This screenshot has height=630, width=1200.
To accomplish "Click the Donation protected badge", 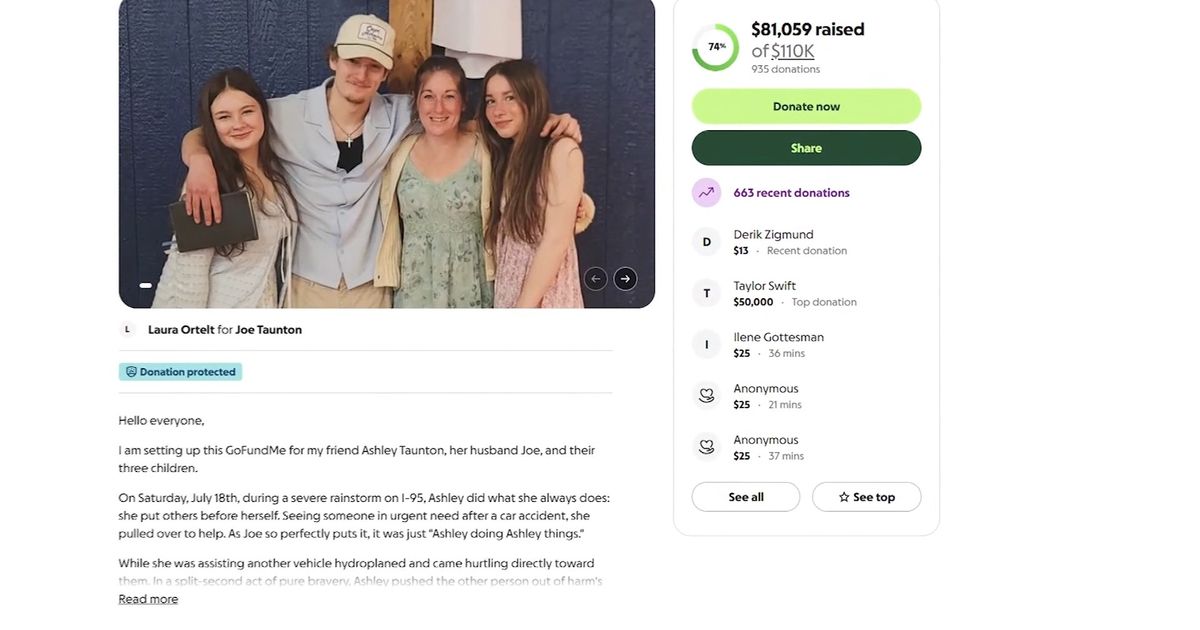I will pos(181,372).
